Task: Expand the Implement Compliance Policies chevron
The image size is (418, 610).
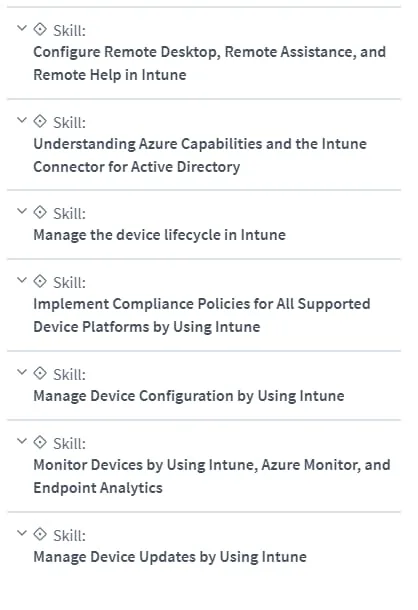Action: (x=22, y=280)
